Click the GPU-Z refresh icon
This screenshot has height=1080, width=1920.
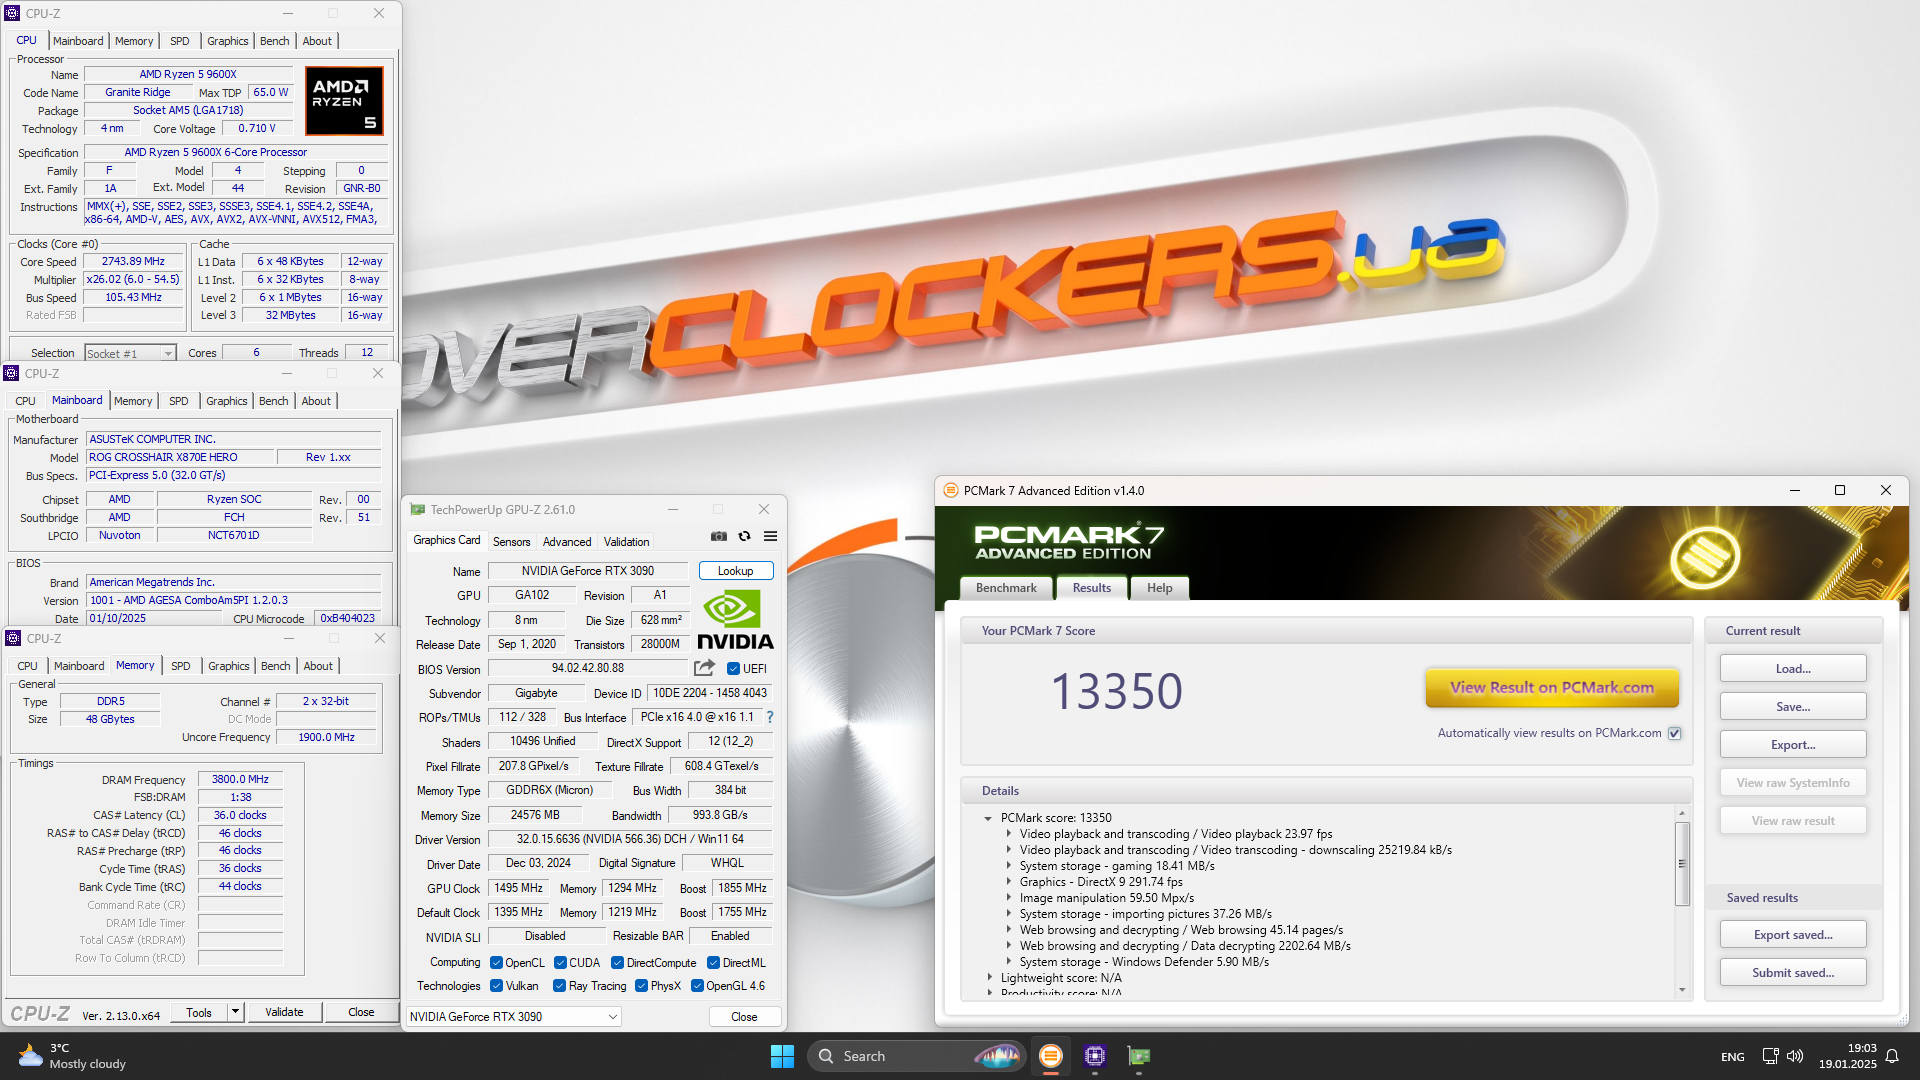(x=745, y=536)
